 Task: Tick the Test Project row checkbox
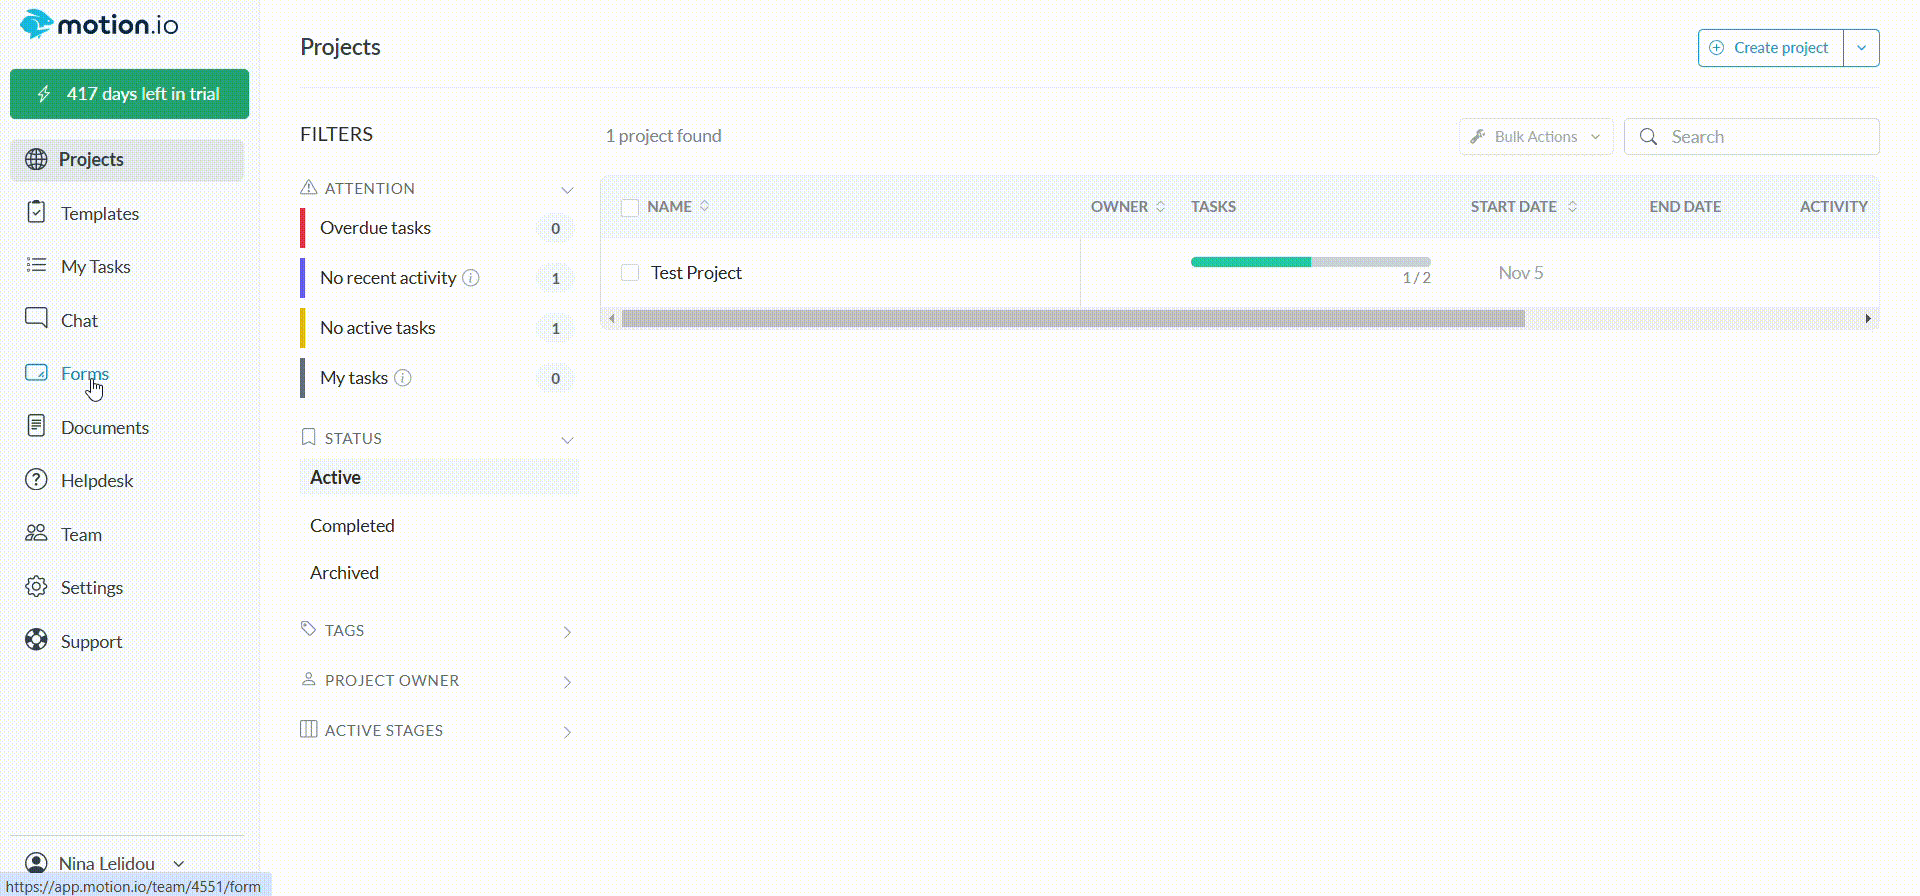coord(630,273)
